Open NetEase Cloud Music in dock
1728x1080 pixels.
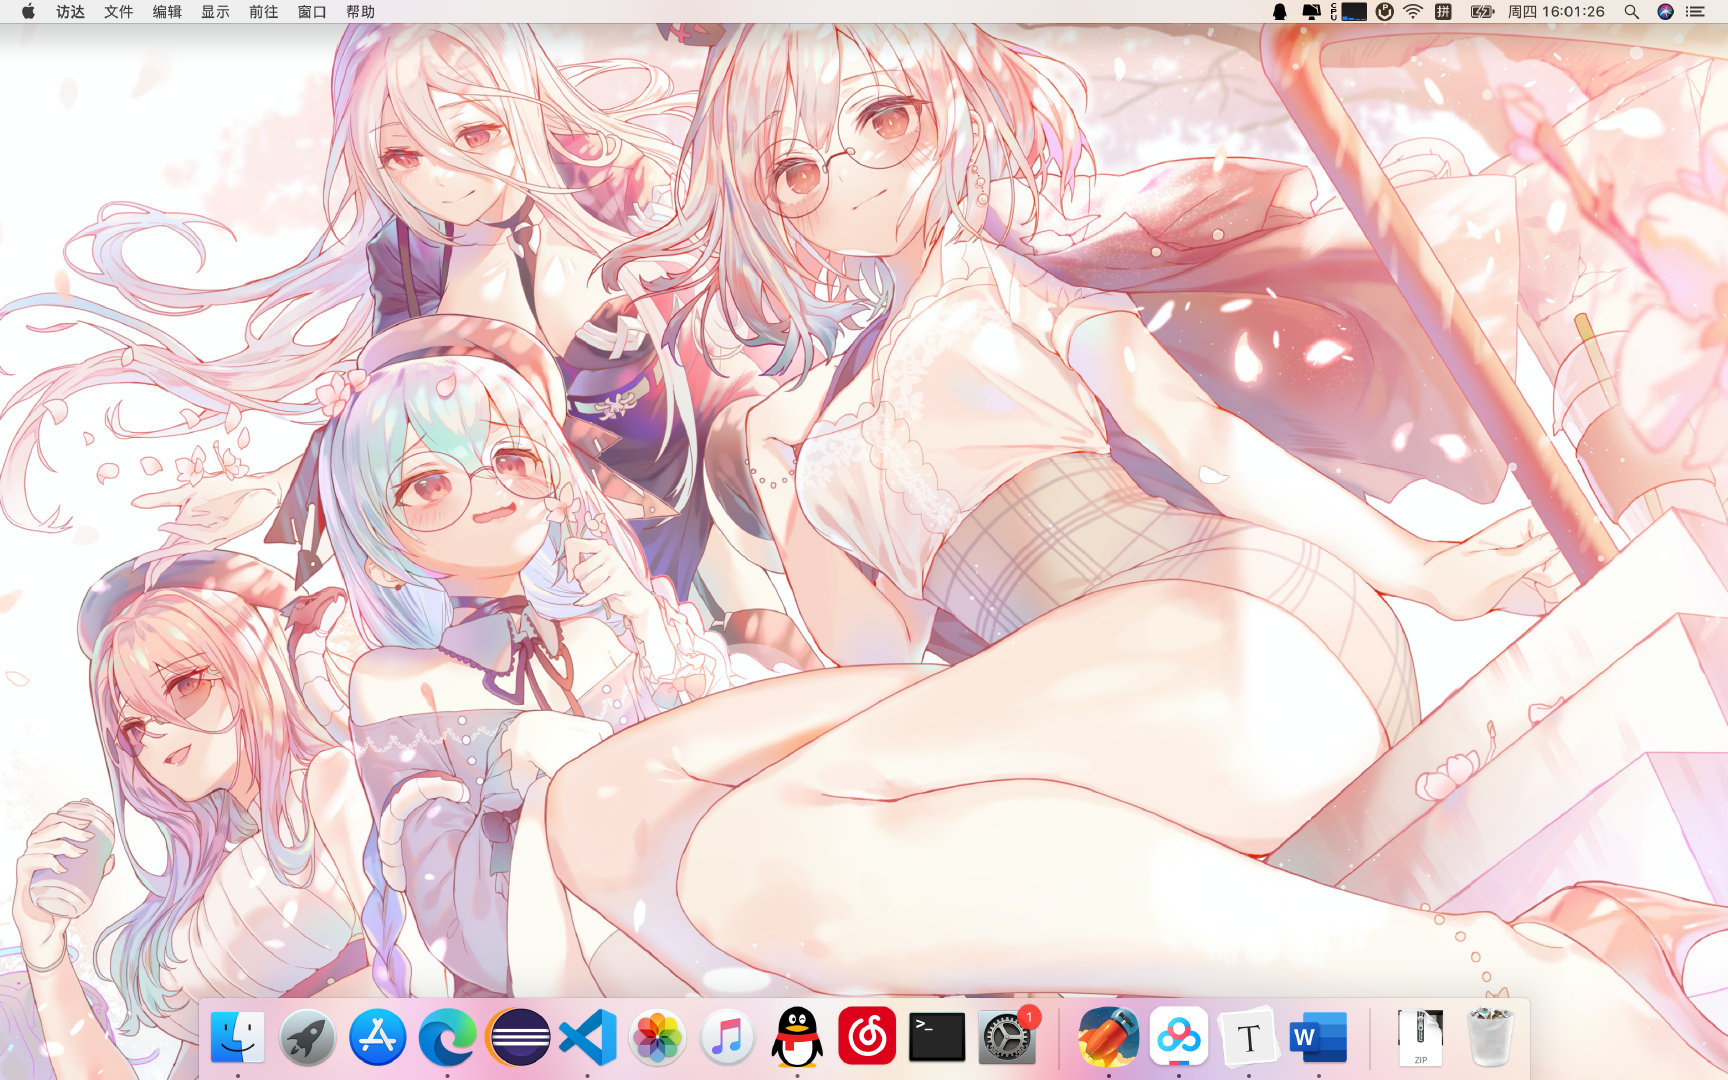[x=867, y=1037]
